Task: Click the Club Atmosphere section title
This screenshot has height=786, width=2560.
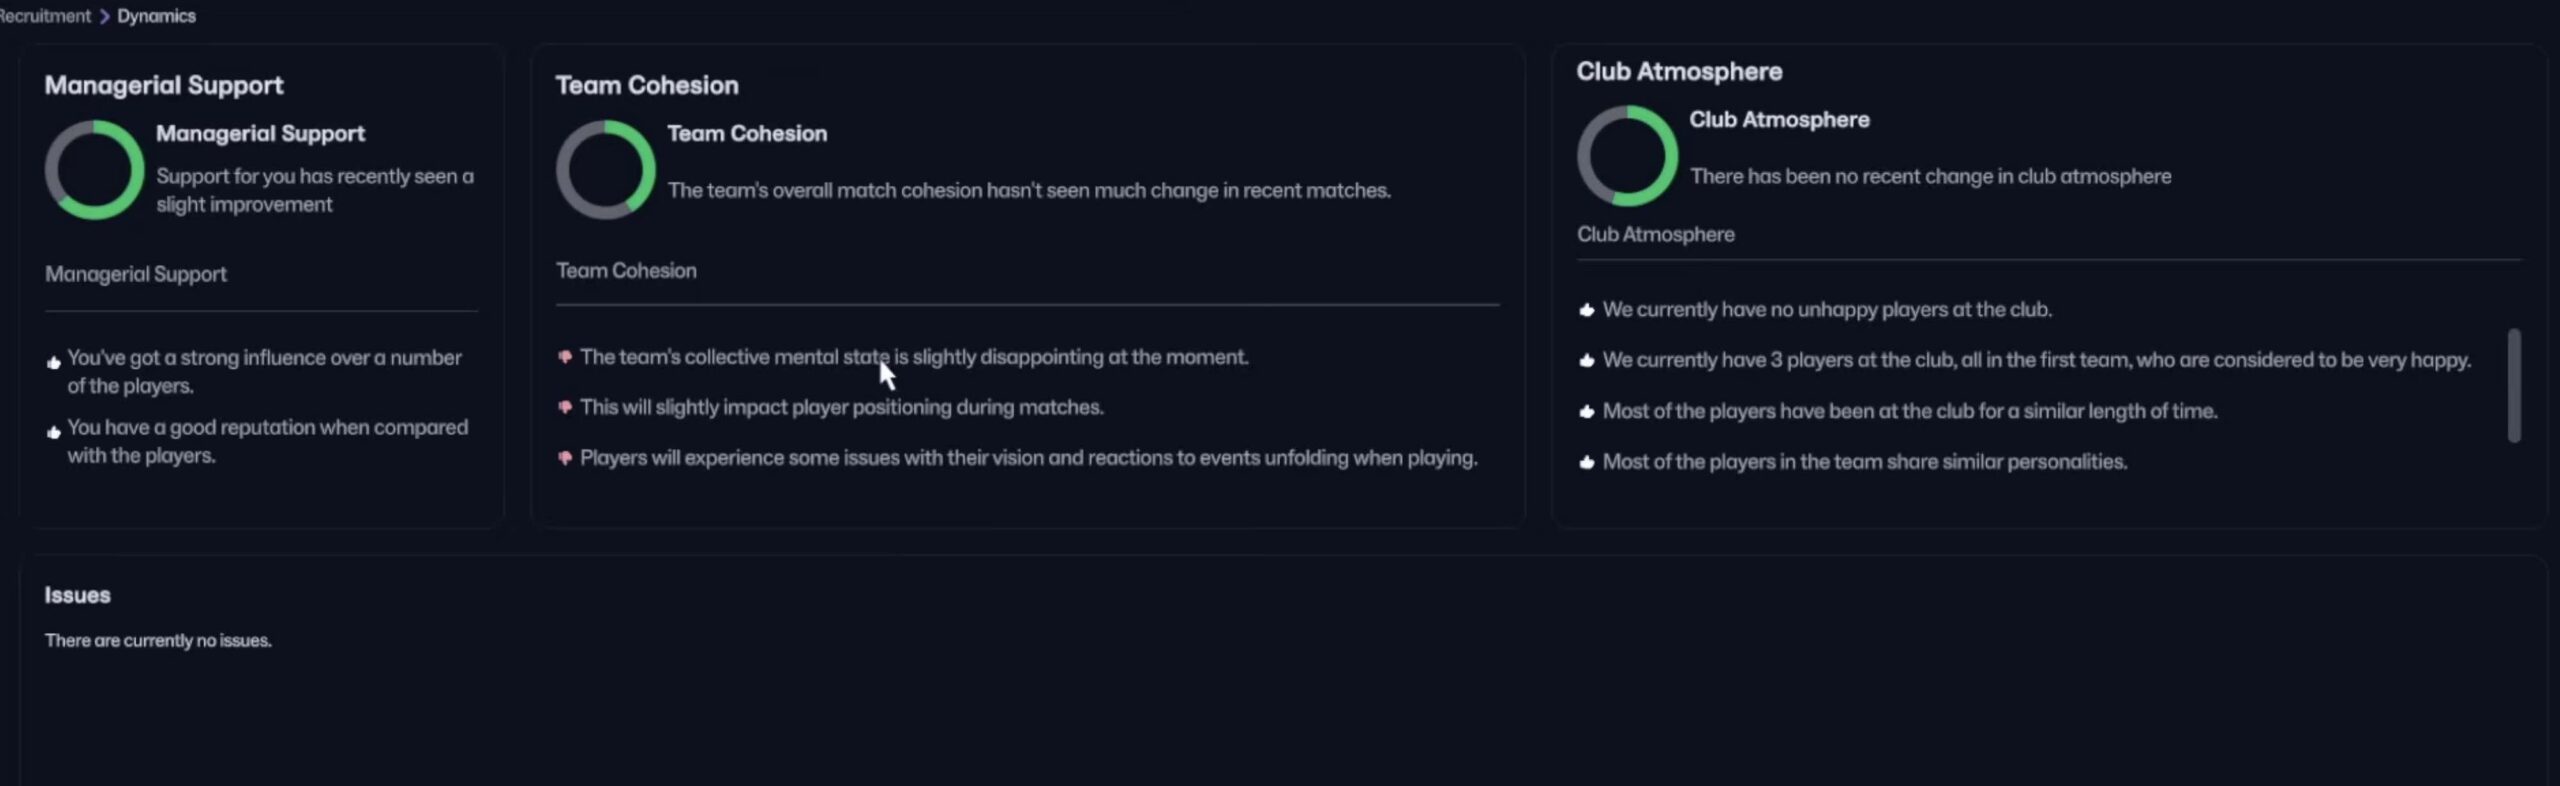Action: [1679, 70]
